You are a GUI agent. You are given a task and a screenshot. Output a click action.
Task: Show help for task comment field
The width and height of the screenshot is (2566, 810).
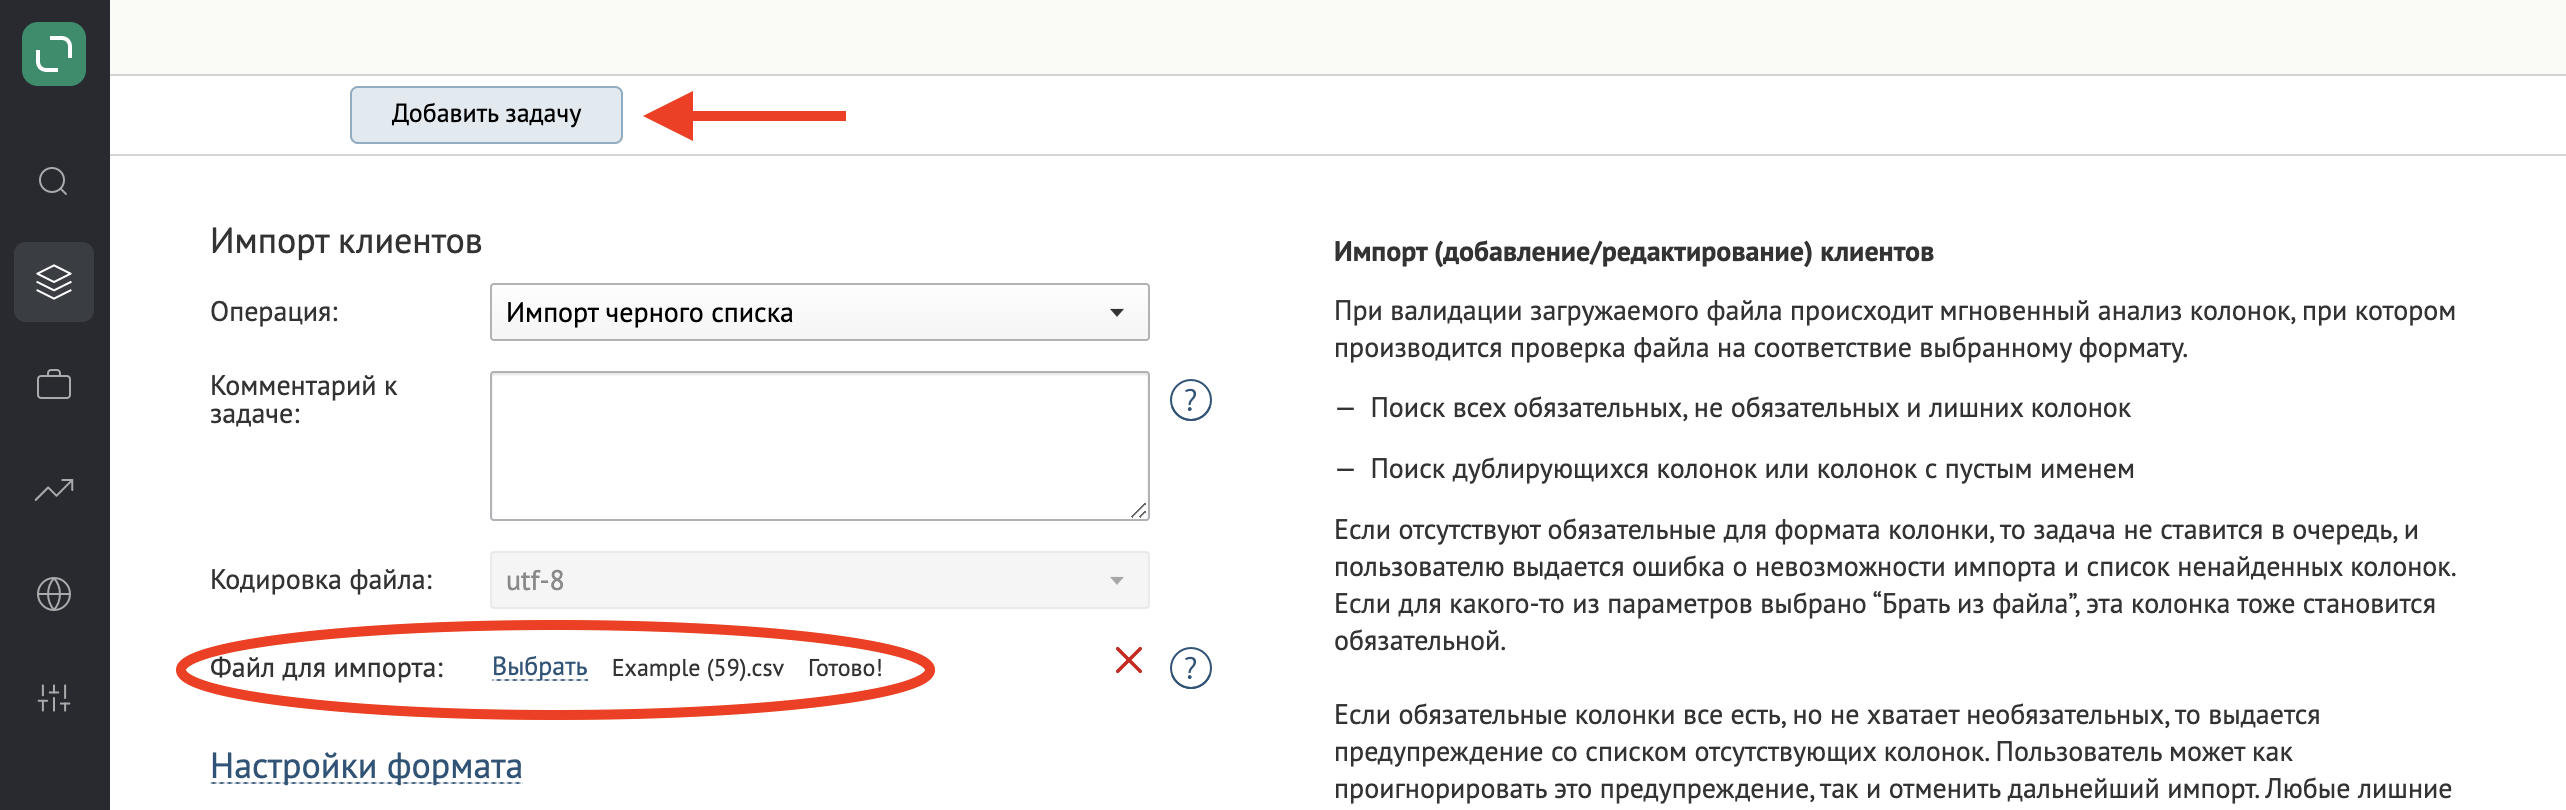[1191, 400]
